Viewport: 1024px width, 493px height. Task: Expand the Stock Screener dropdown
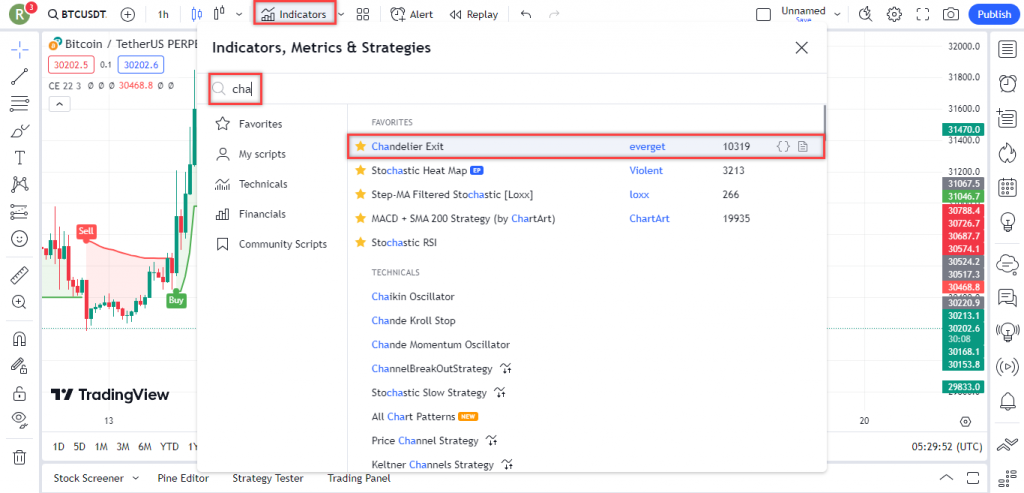(x=136, y=478)
